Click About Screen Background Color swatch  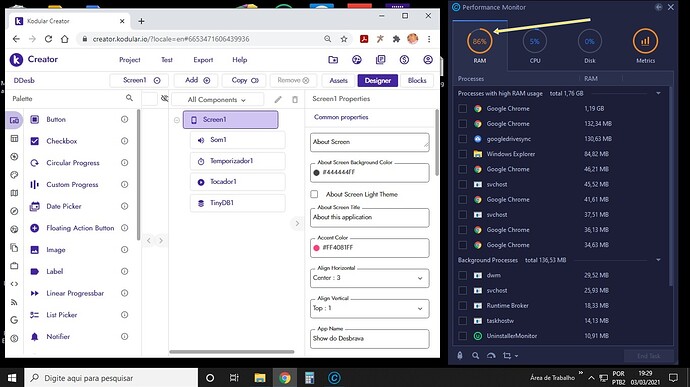tap(316, 173)
